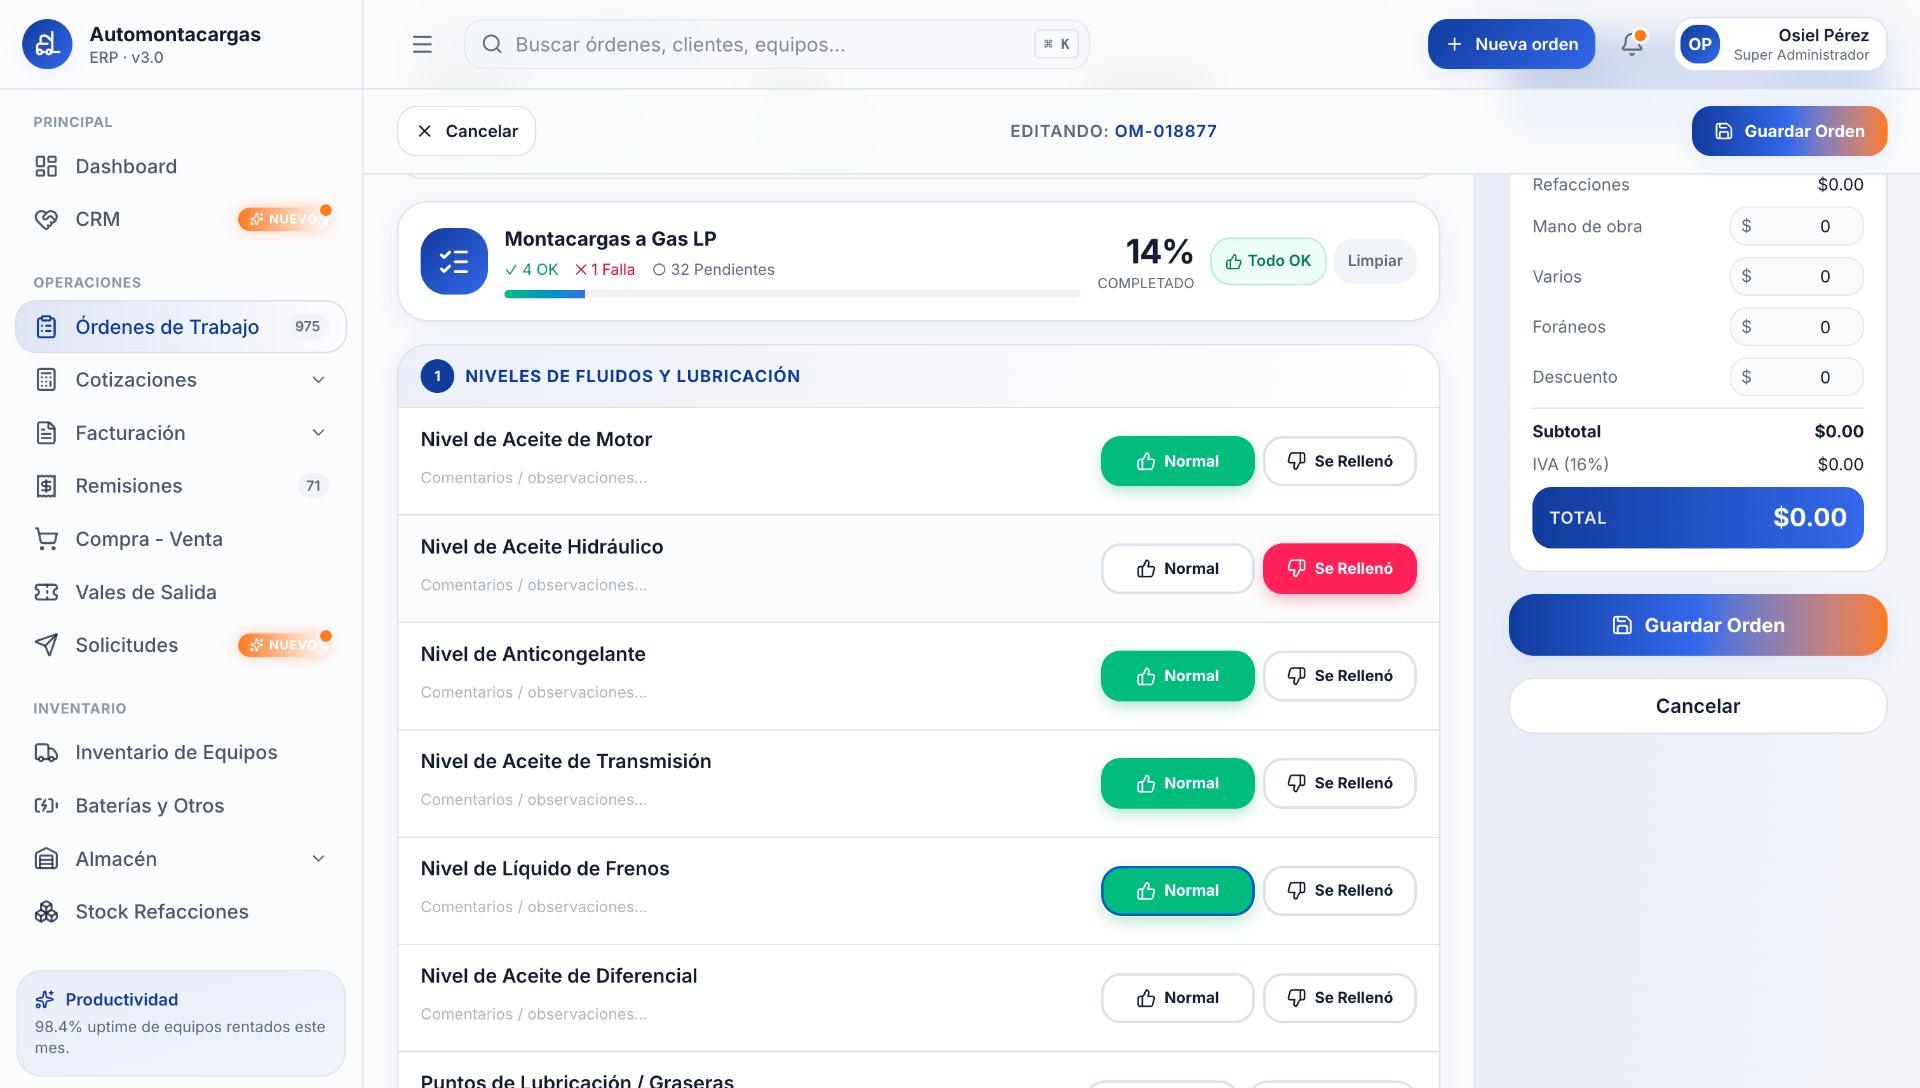1920x1088 pixels.
Task: Click the search magnifier icon
Action: (492, 44)
